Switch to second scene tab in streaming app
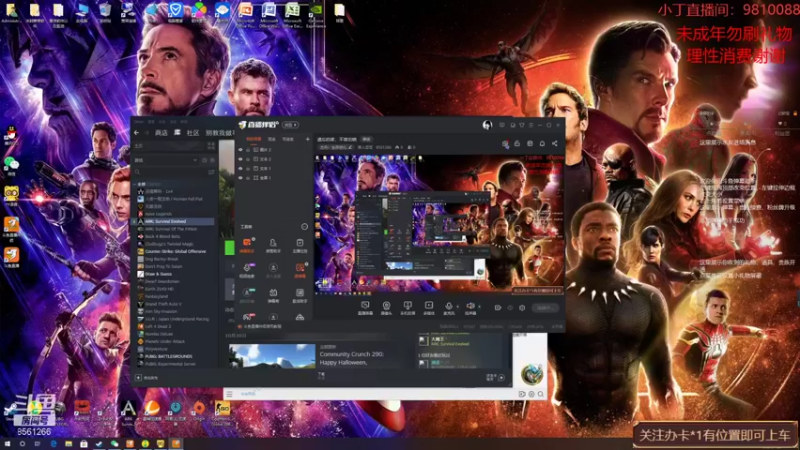800x450 pixels. click(272, 139)
